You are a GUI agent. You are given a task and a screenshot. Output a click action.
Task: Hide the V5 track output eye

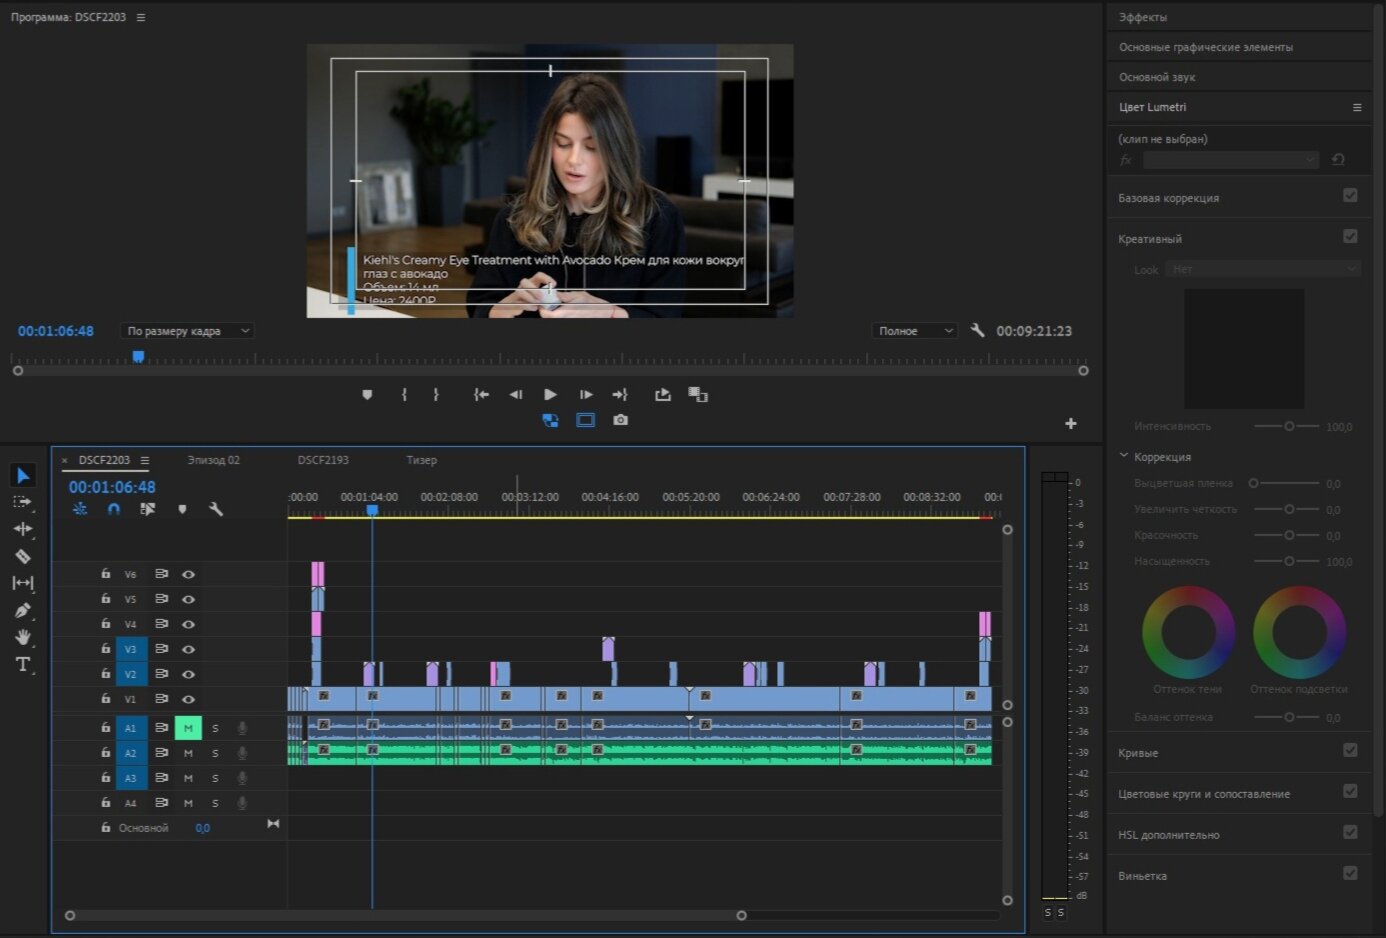pyautogui.click(x=188, y=600)
